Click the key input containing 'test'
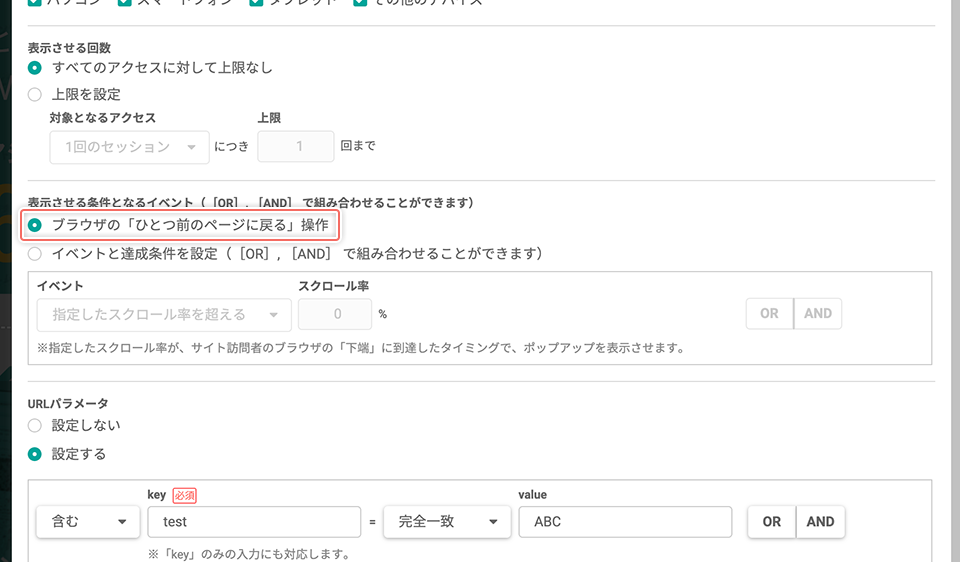 click(x=254, y=522)
